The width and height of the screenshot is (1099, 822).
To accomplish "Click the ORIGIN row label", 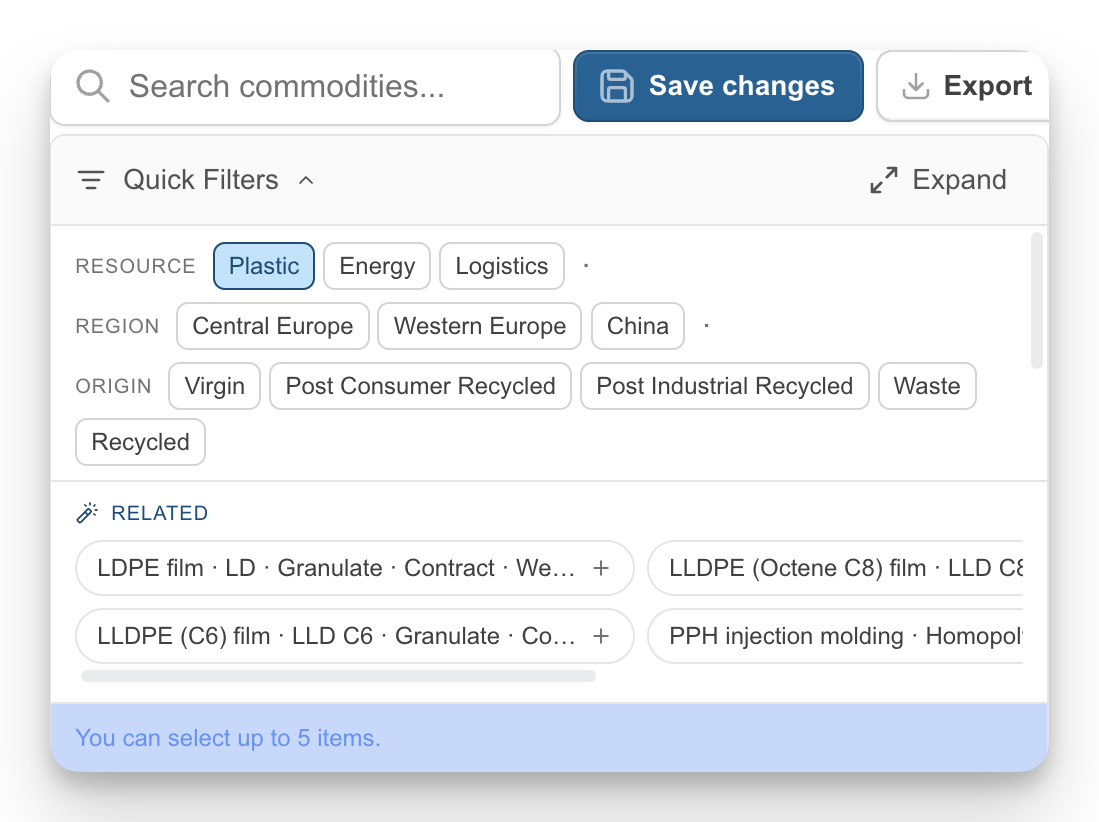I will (x=114, y=386).
